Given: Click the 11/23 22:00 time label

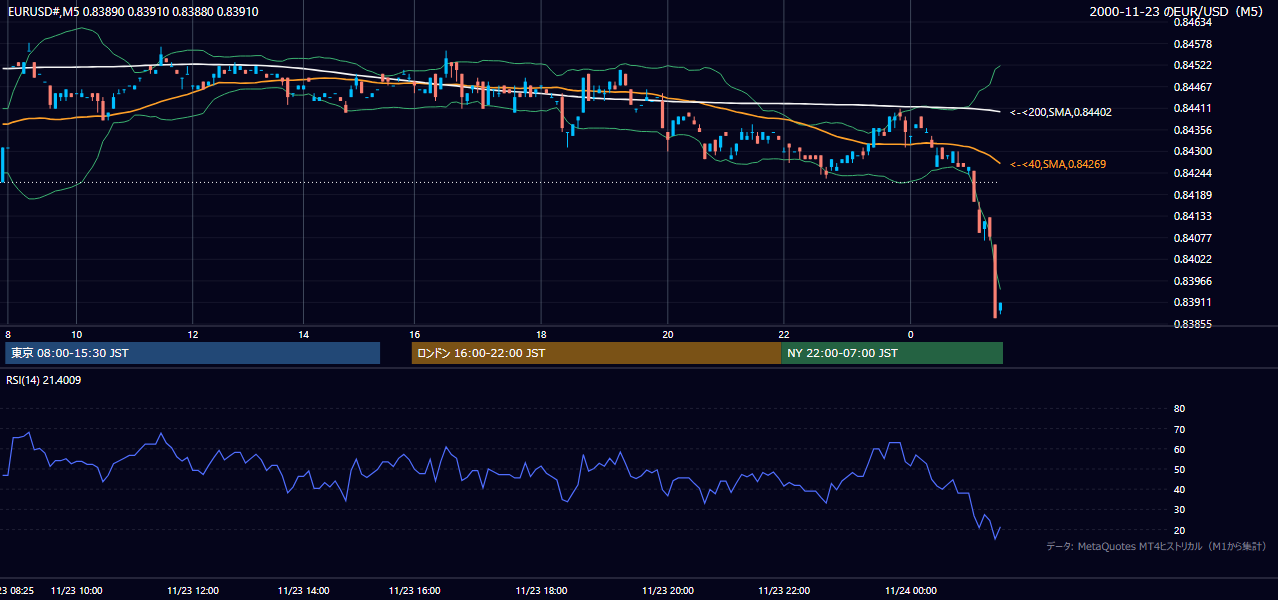Looking at the screenshot, I should (785, 591).
